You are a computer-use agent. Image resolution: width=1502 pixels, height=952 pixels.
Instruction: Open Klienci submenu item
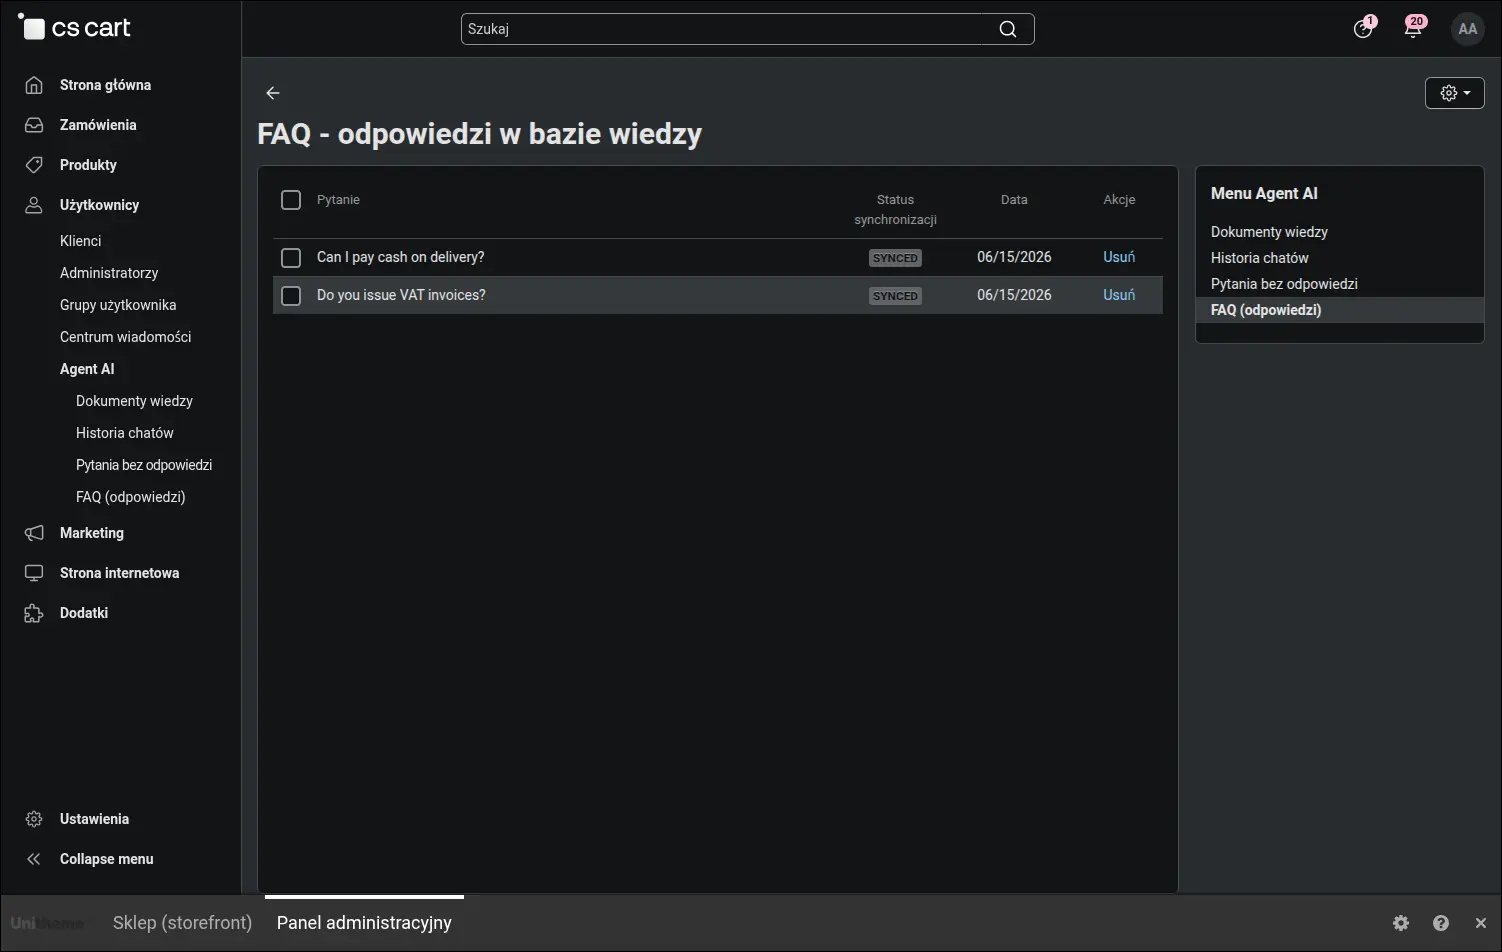coord(80,241)
